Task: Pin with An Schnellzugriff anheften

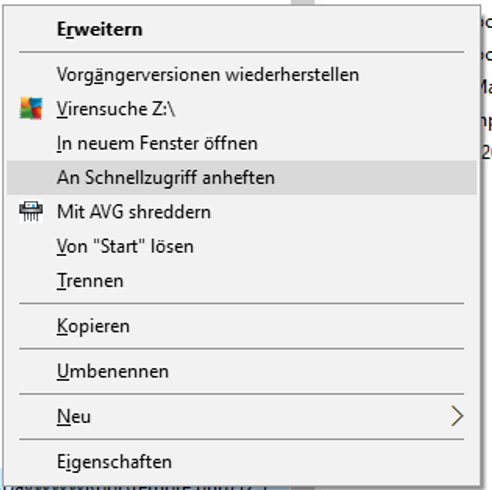Action: 242,177
